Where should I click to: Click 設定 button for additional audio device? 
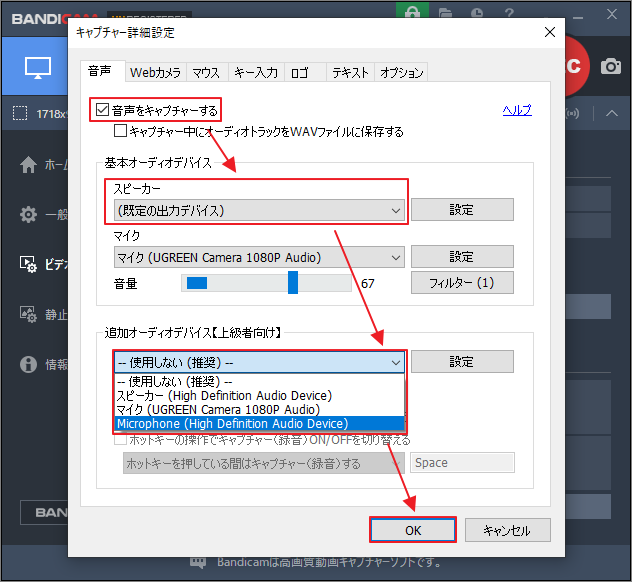(462, 361)
